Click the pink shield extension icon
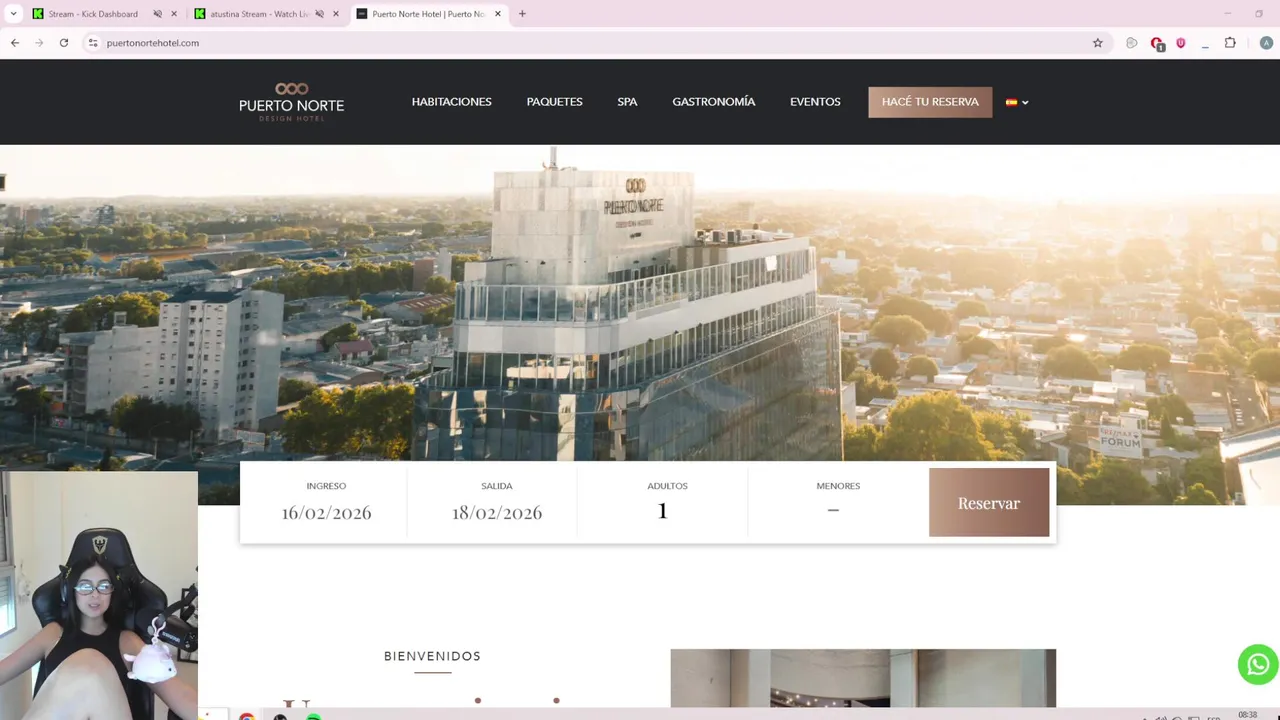The width and height of the screenshot is (1280, 720). [x=1180, y=43]
